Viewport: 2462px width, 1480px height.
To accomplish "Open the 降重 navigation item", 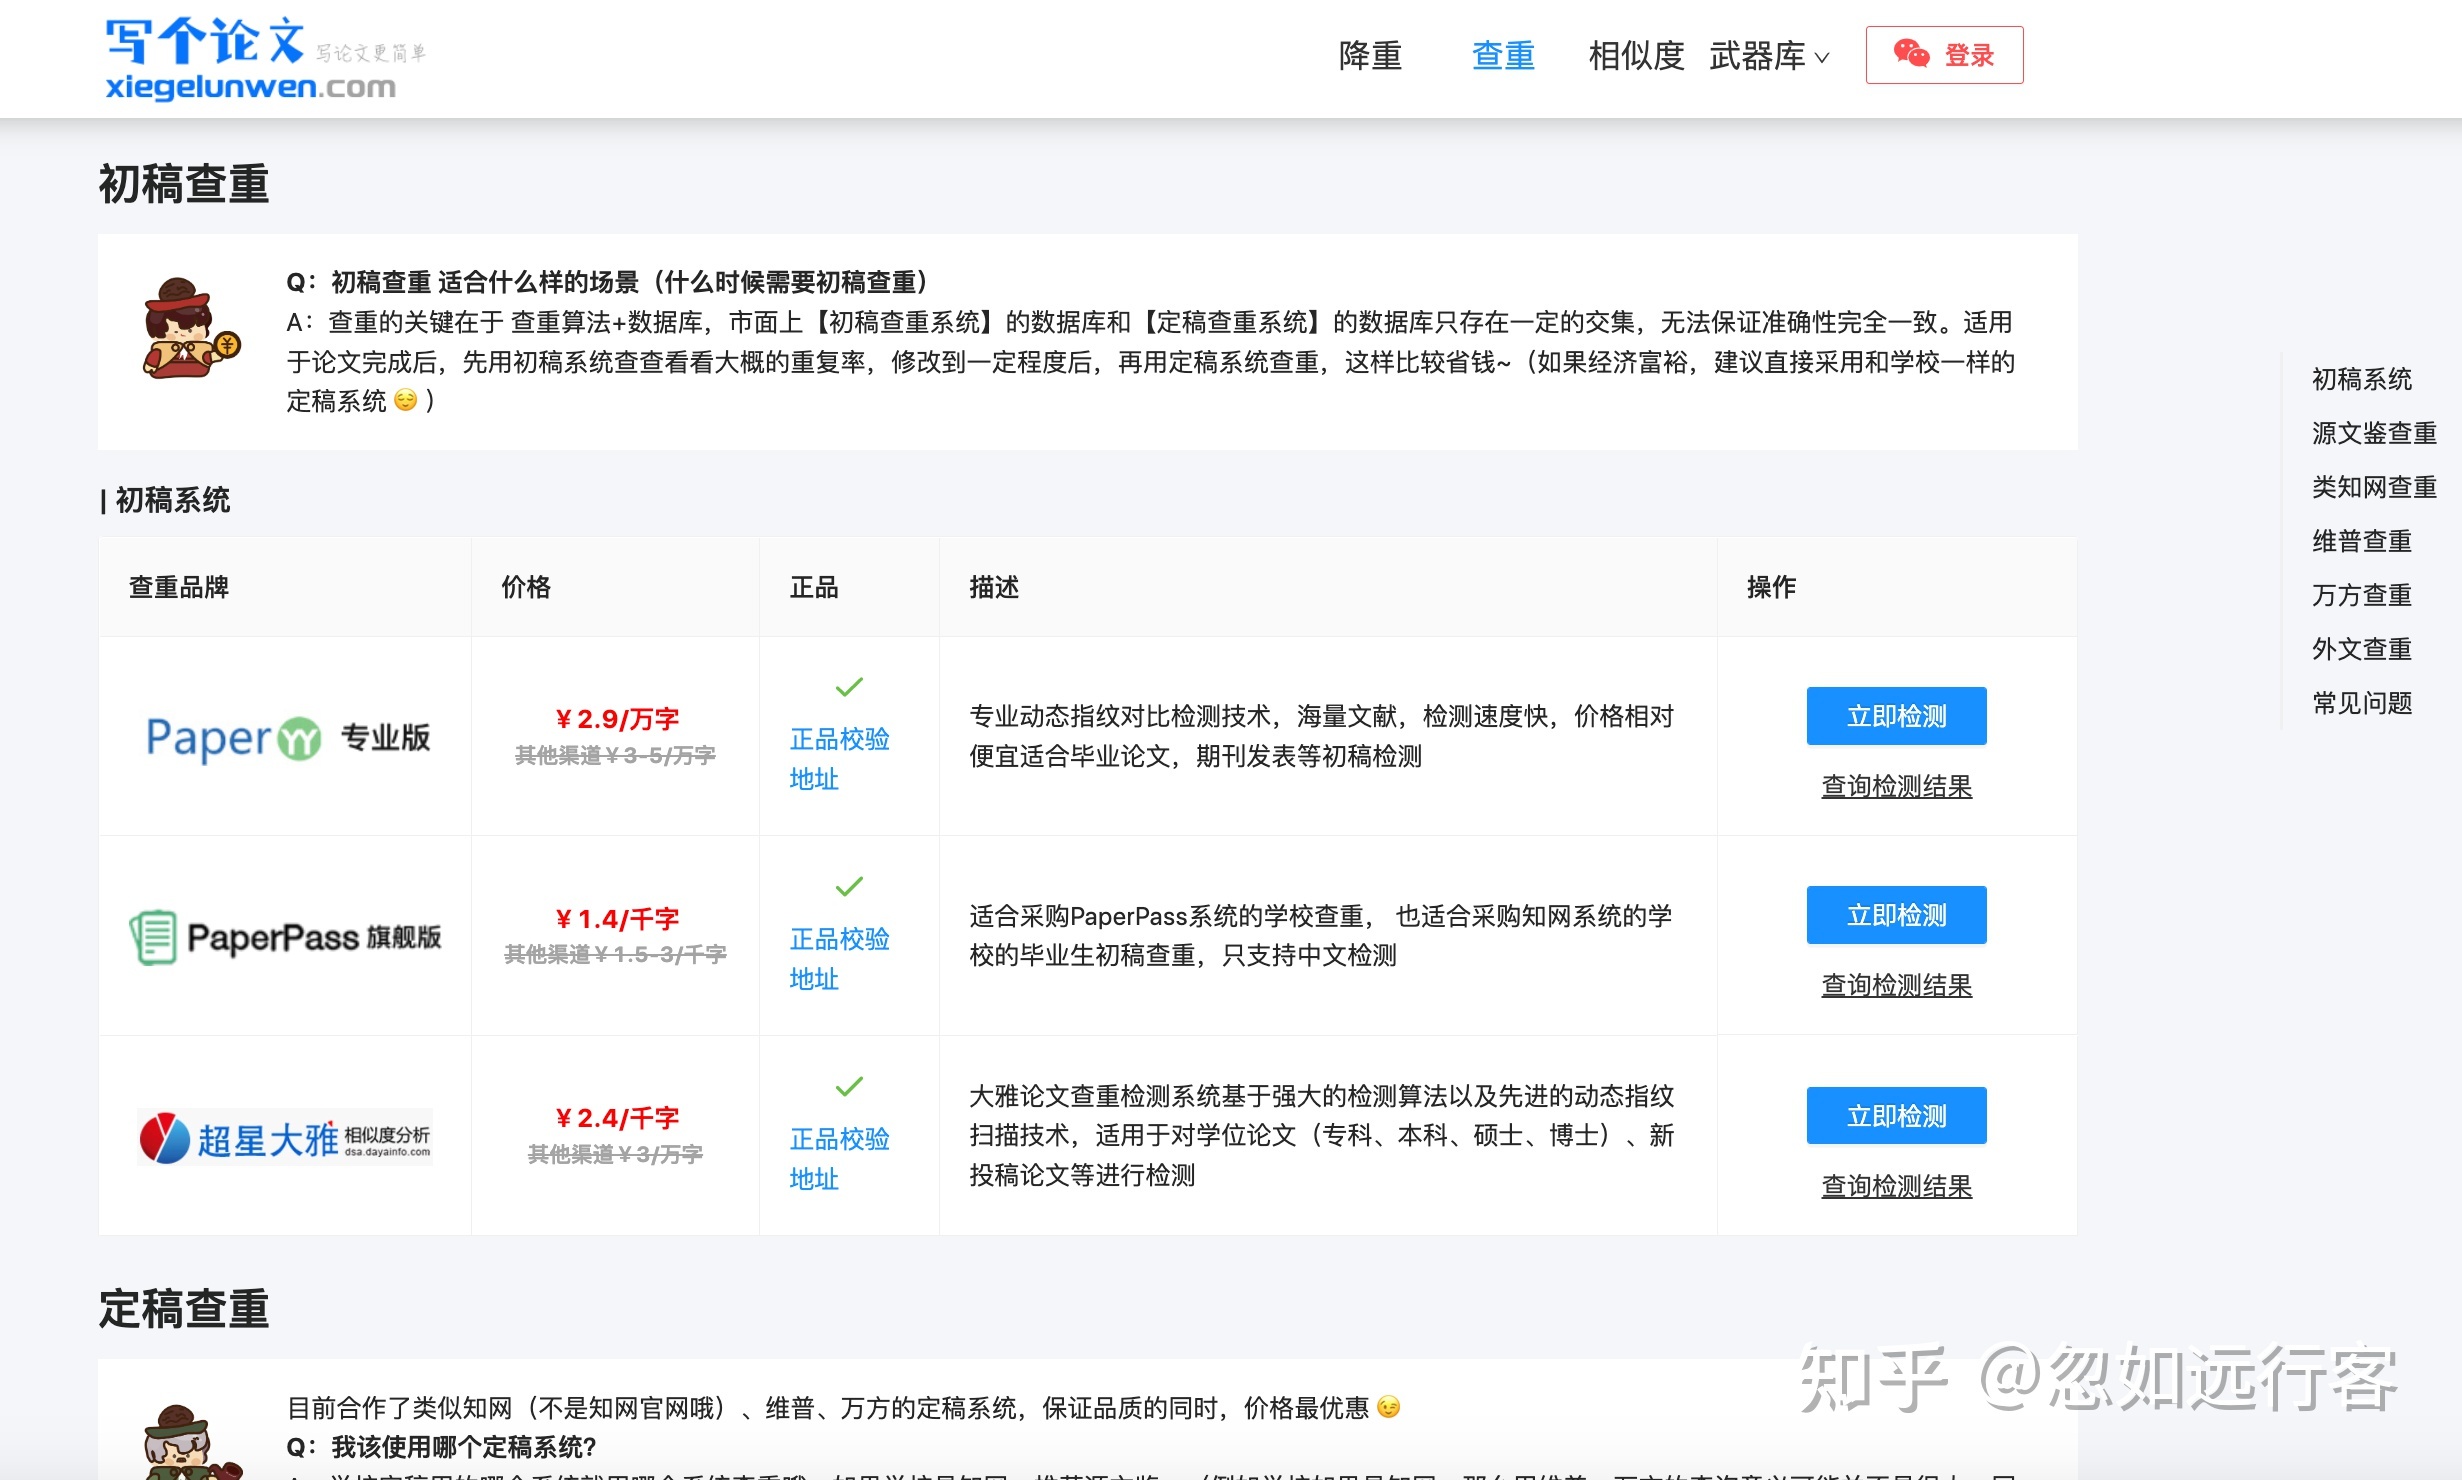I will 1370,56.
